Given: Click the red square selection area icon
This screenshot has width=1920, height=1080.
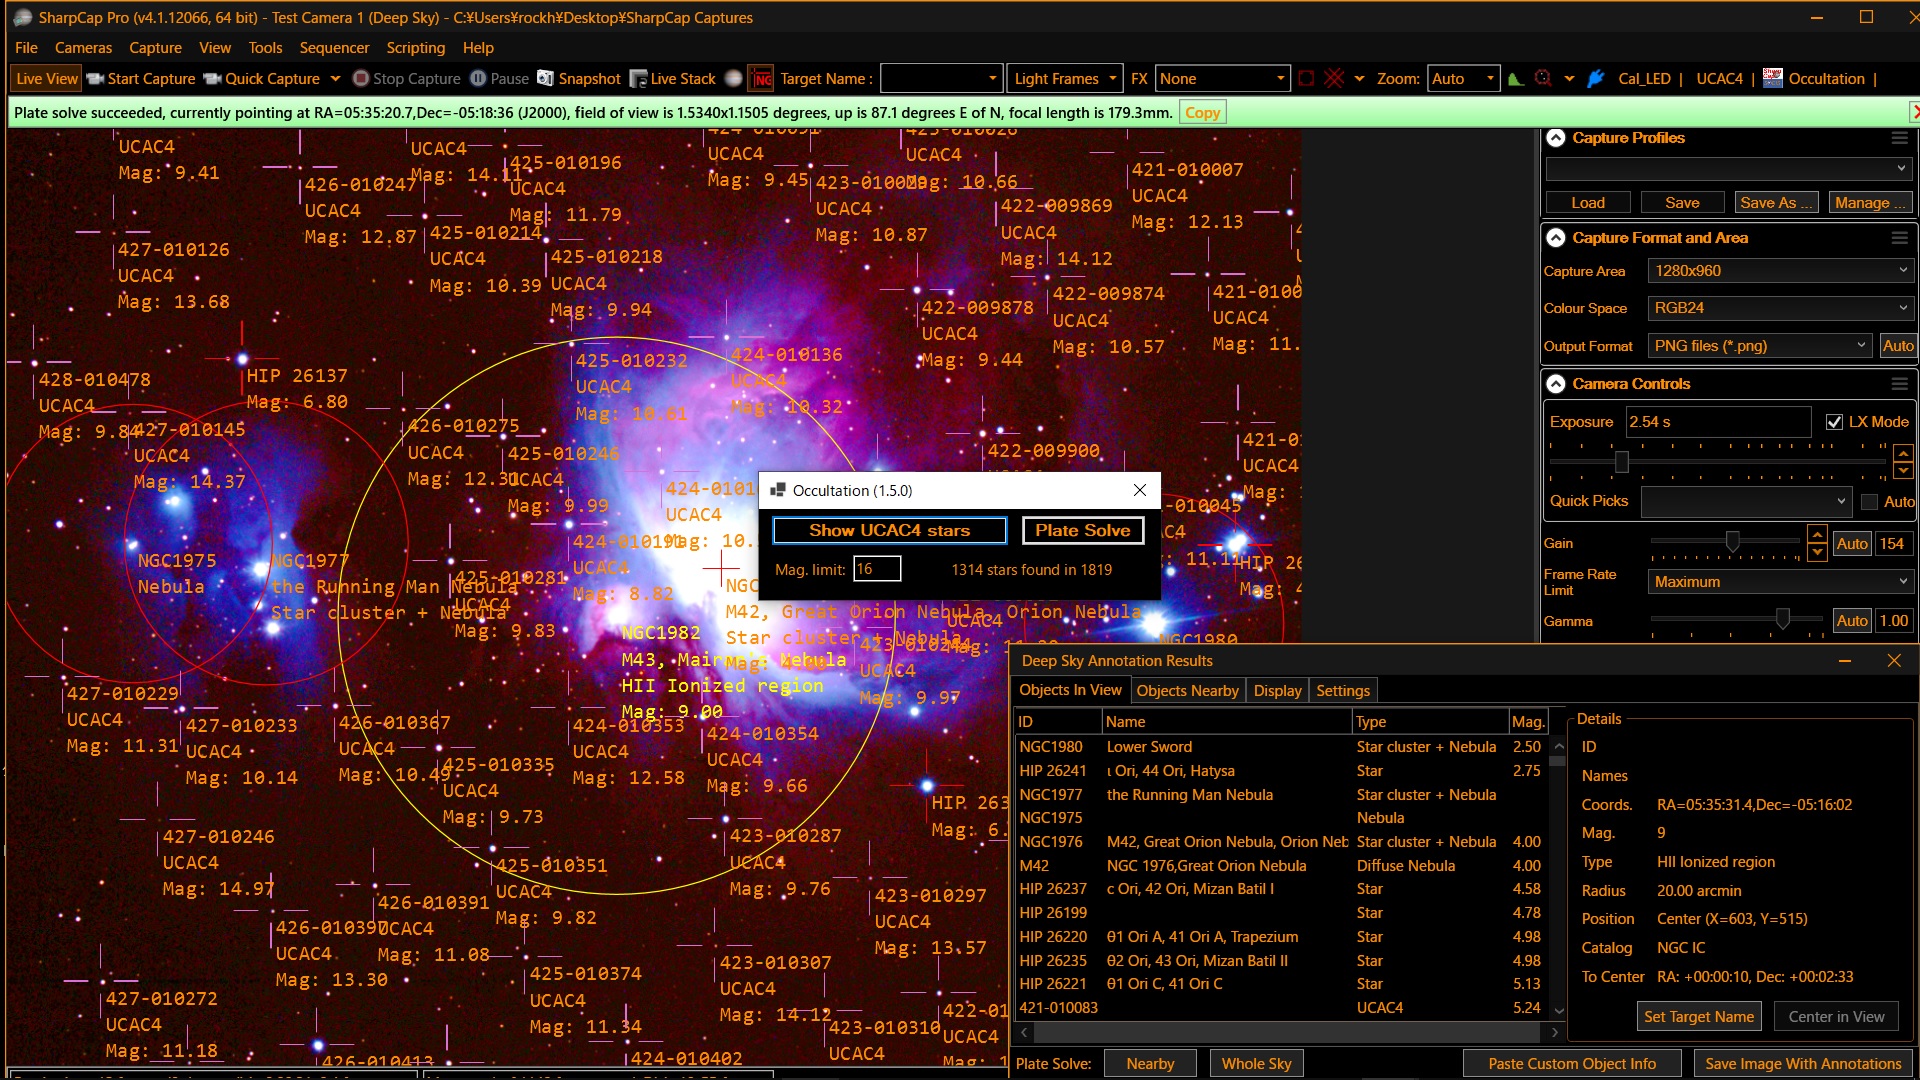Looking at the screenshot, I should click(1306, 79).
